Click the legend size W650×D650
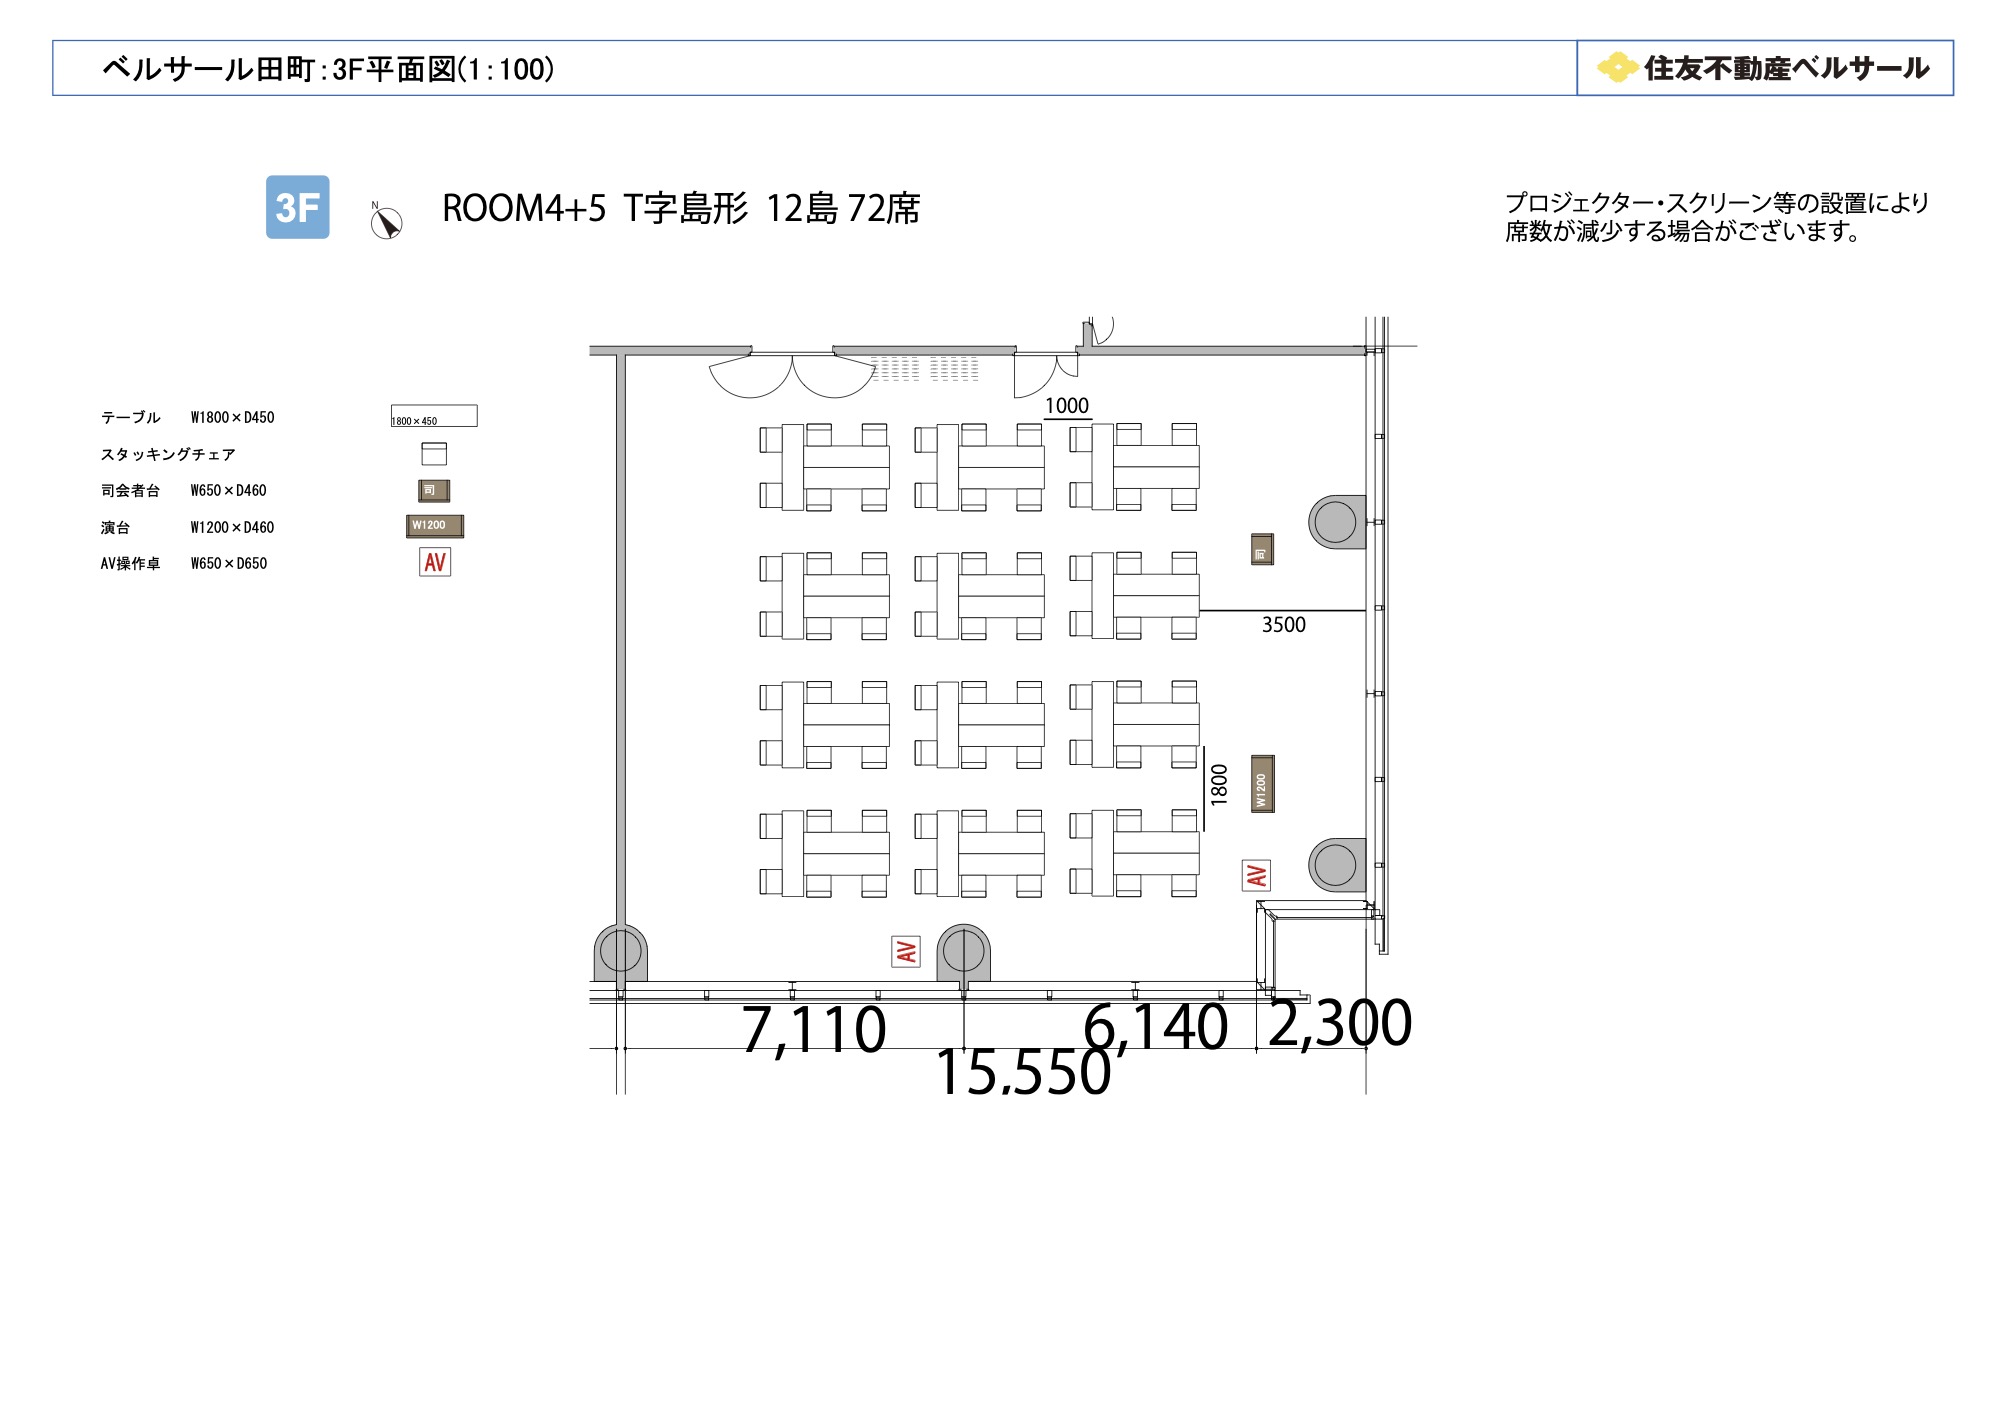 [x=229, y=564]
